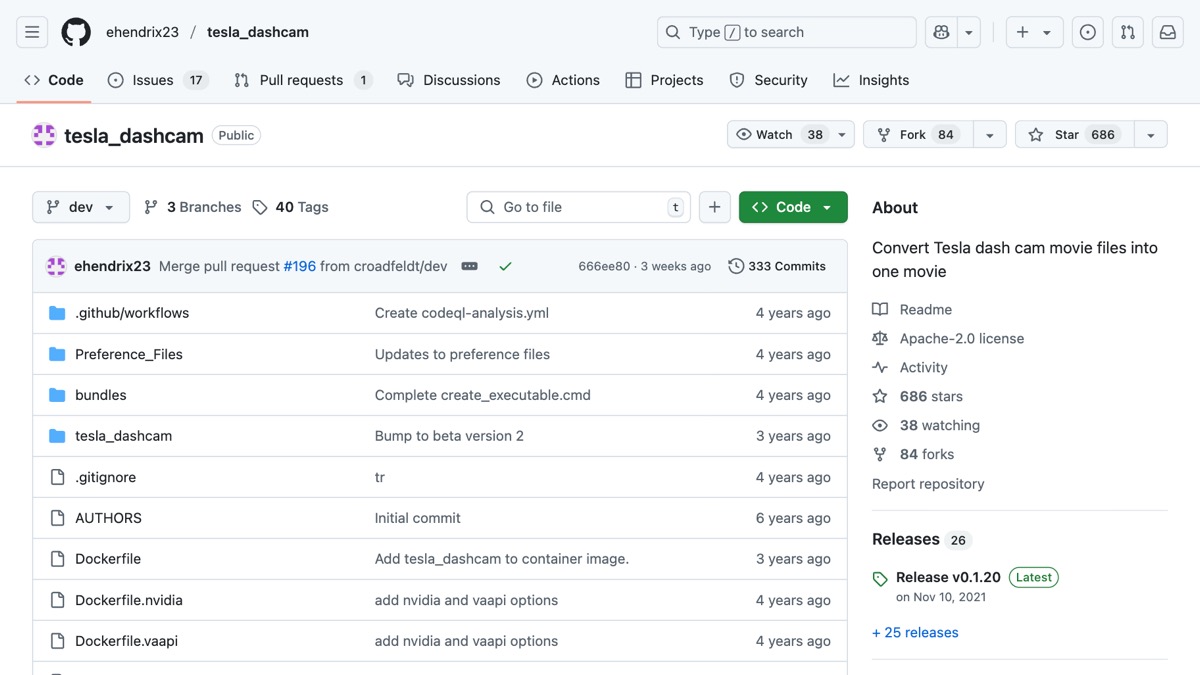The image size is (1200, 675).
Task: Click the folder icon for Preference_Files
Action: 57,354
